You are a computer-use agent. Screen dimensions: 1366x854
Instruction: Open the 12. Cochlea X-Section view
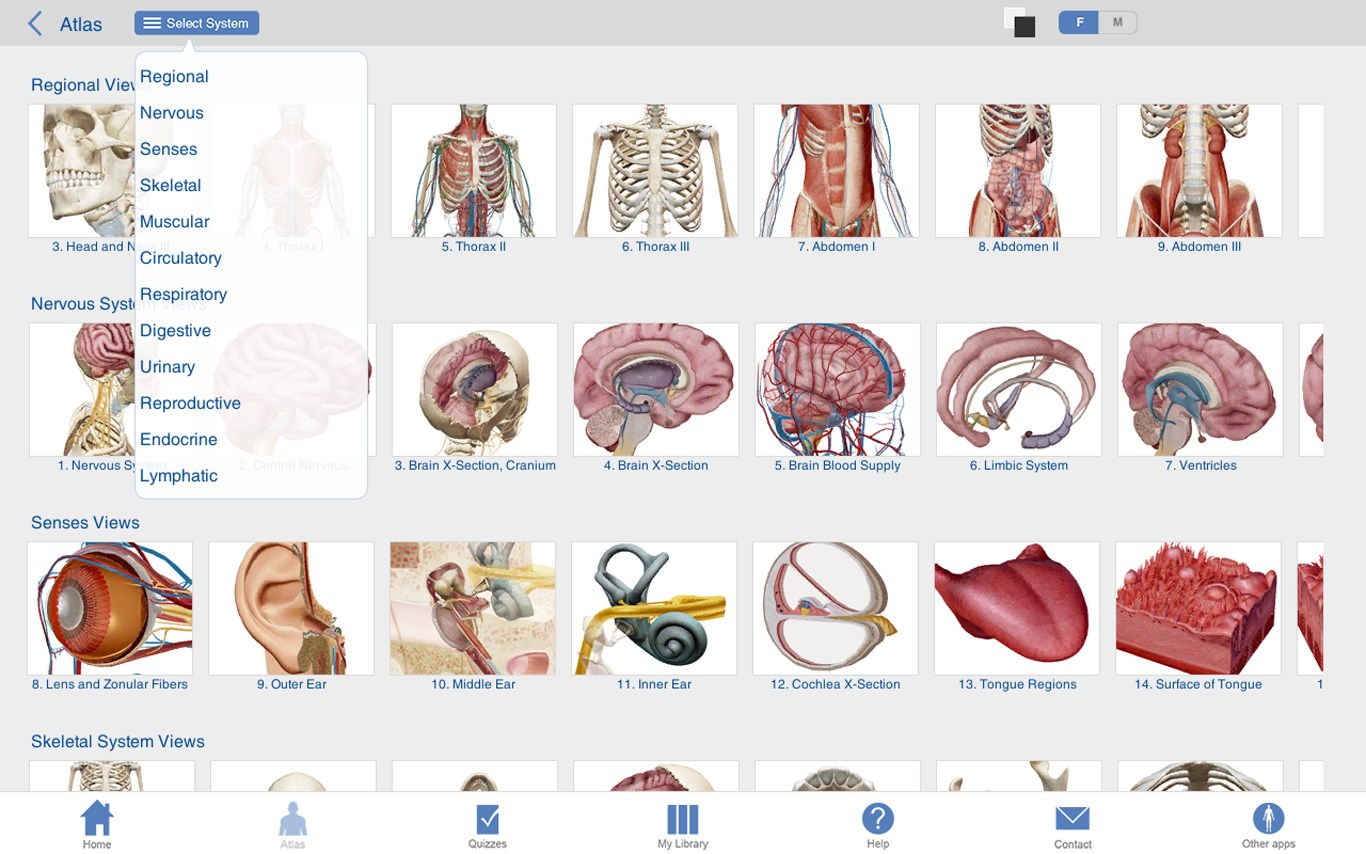836,609
